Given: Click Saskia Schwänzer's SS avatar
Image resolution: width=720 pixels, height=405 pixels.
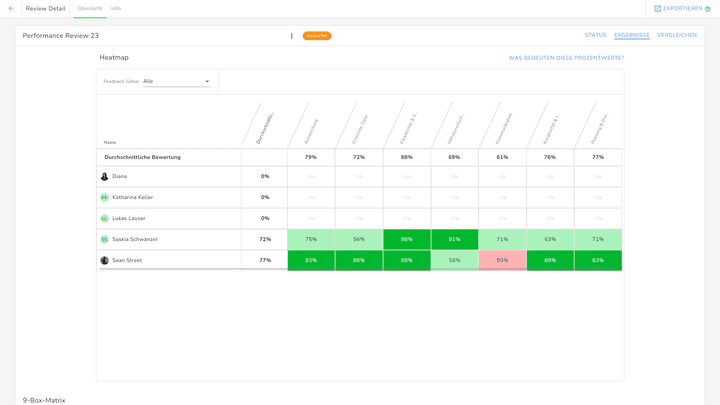Looking at the screenshot, I should click(104, 239).
